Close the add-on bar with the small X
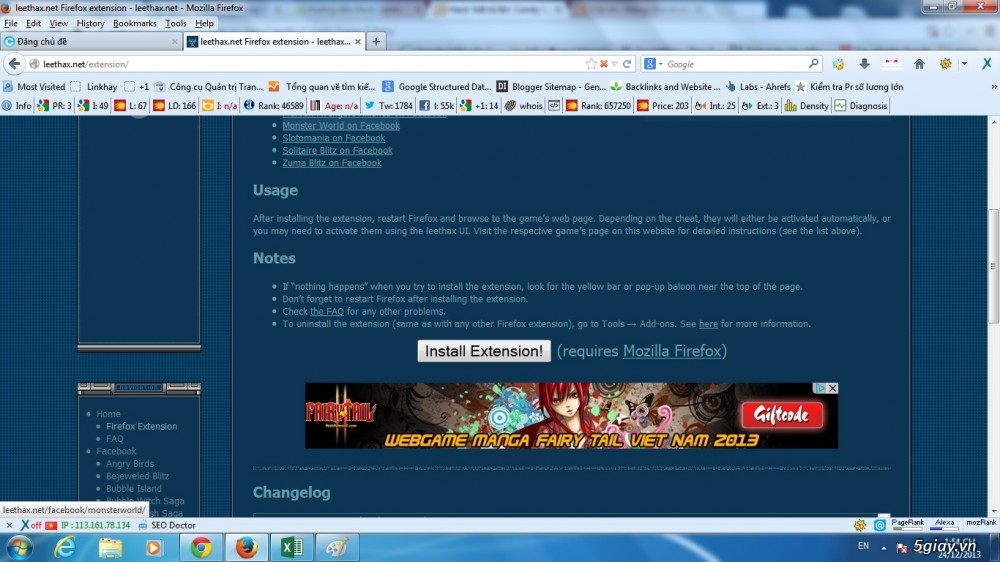The height and width of the screenshot is (562, 1000). [9, 525]
